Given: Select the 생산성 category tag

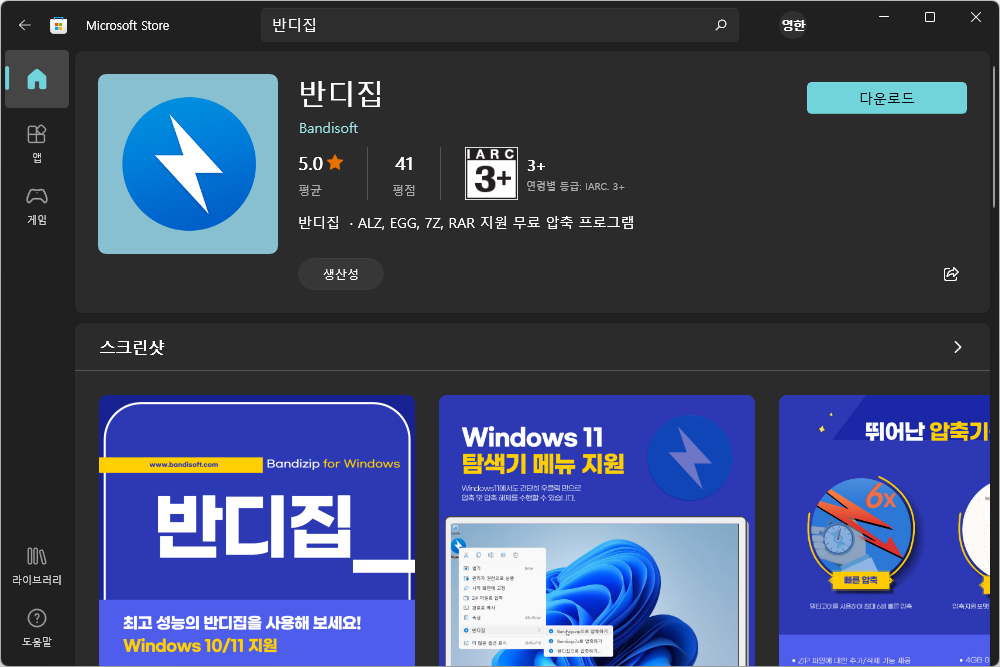Looking at the screenshot, I should coord(341,274).
